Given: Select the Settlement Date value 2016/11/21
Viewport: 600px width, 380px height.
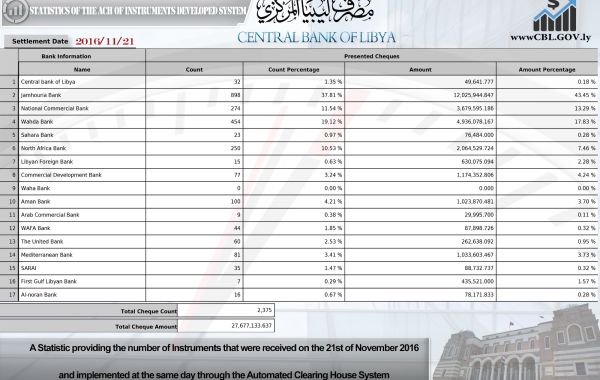Looking at the screenshot, I should click(x=105, y=41).
